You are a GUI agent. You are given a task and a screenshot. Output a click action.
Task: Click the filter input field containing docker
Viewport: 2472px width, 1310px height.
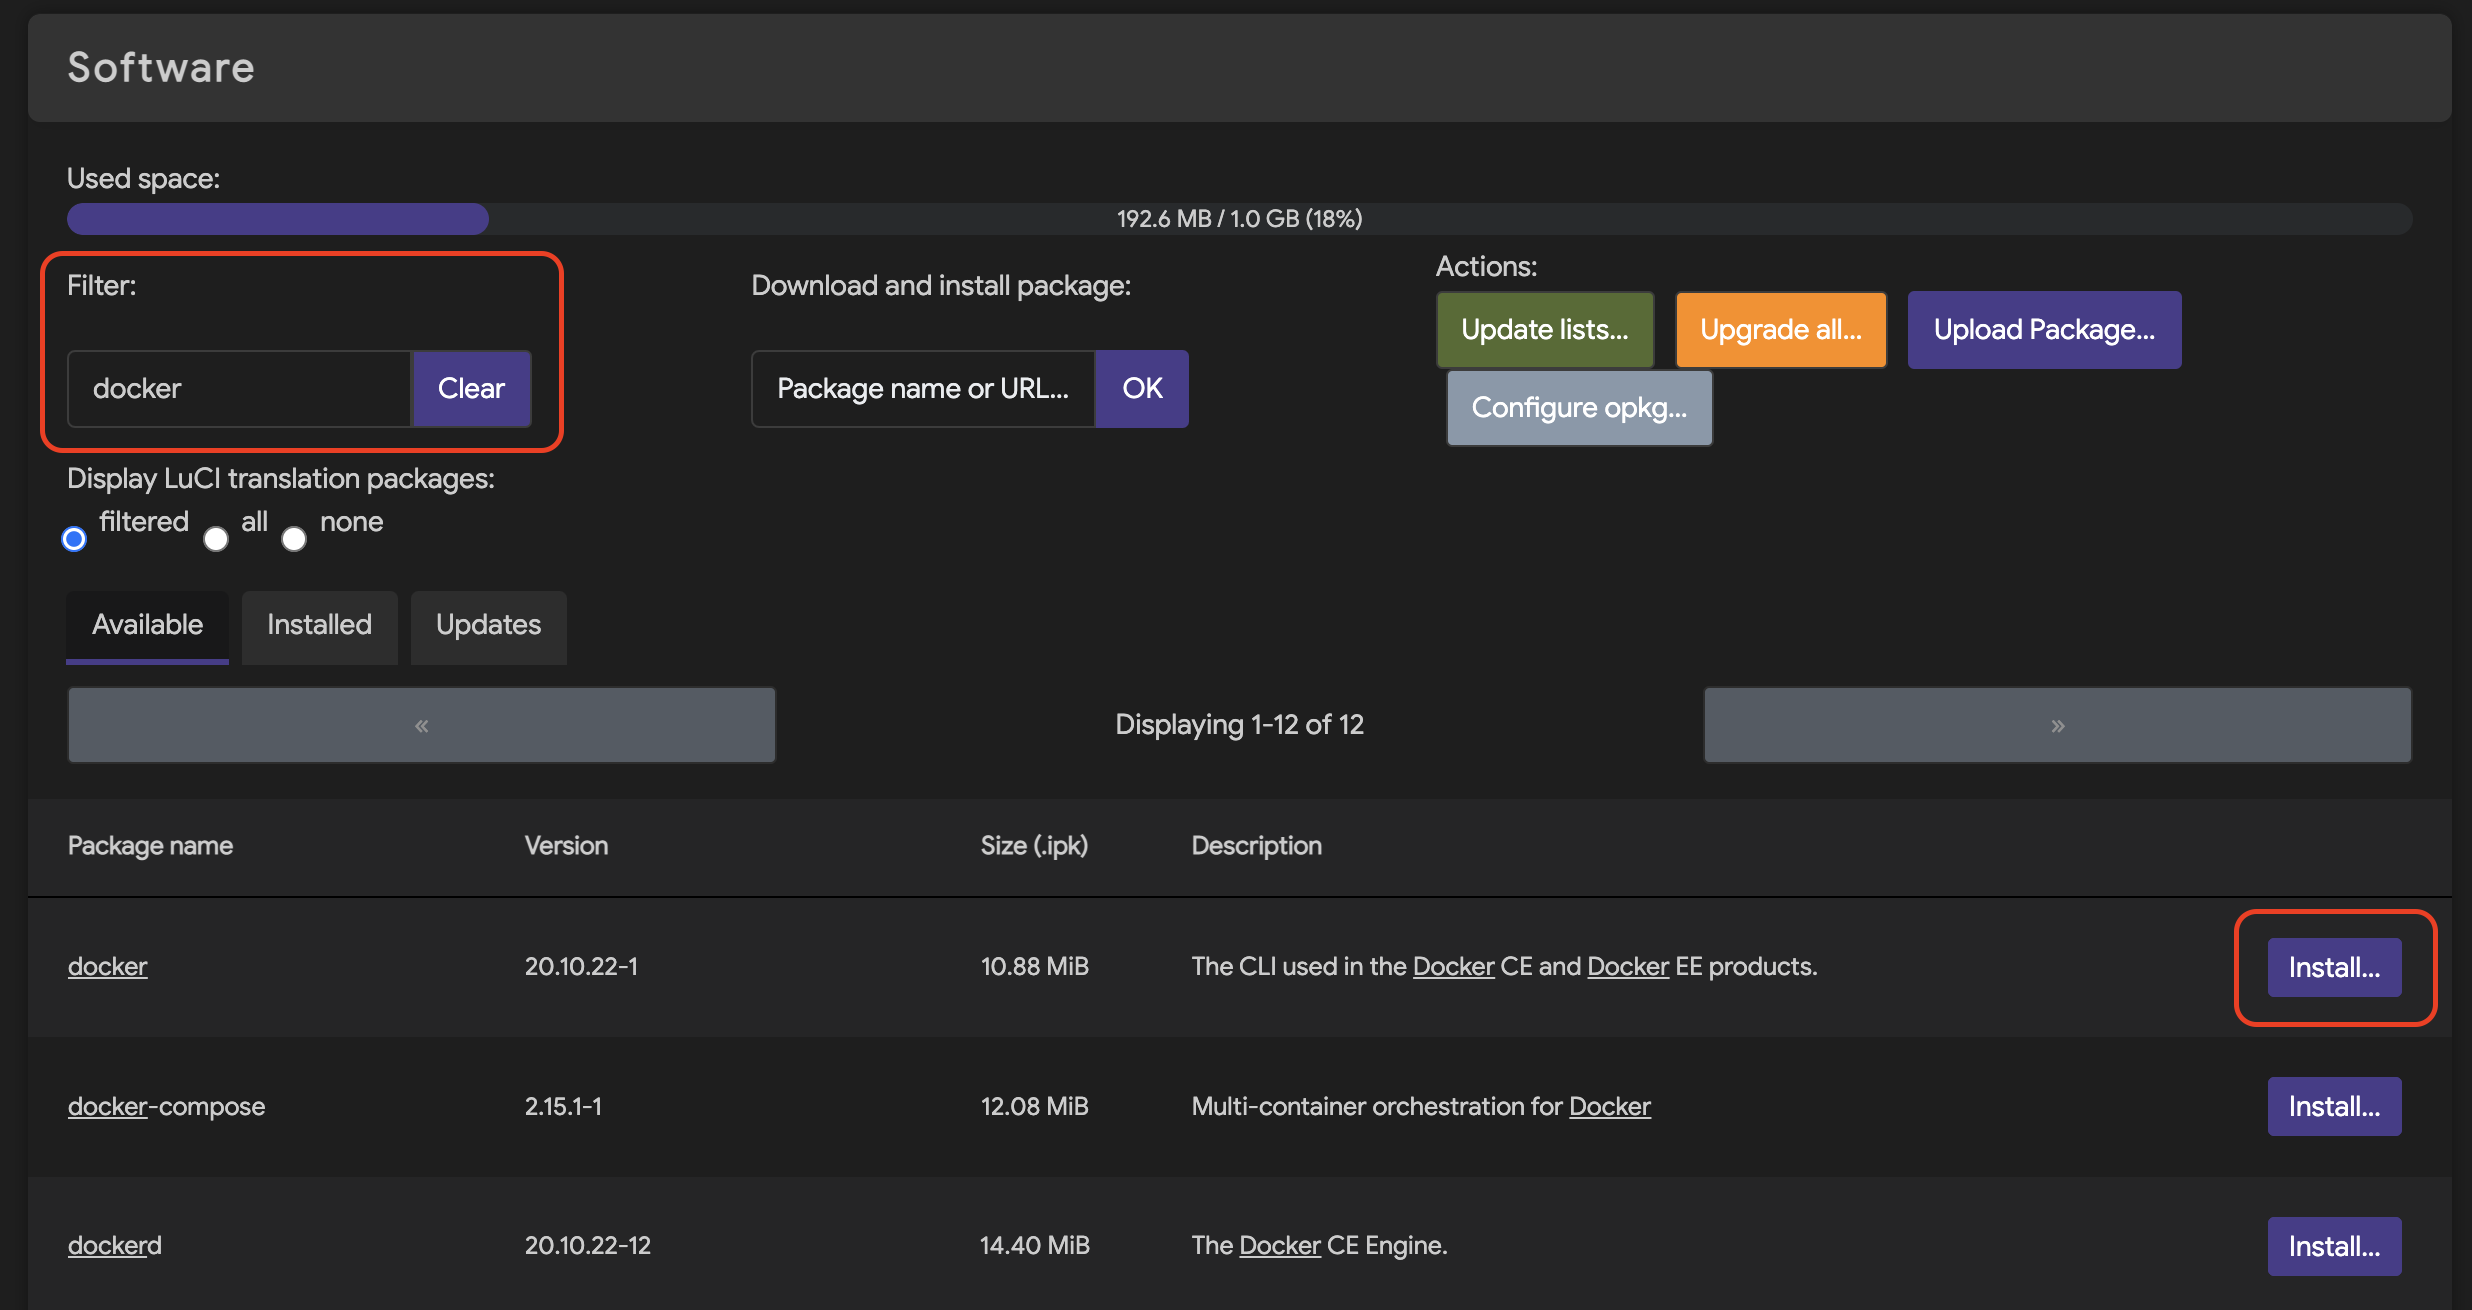tap(240, 388)
